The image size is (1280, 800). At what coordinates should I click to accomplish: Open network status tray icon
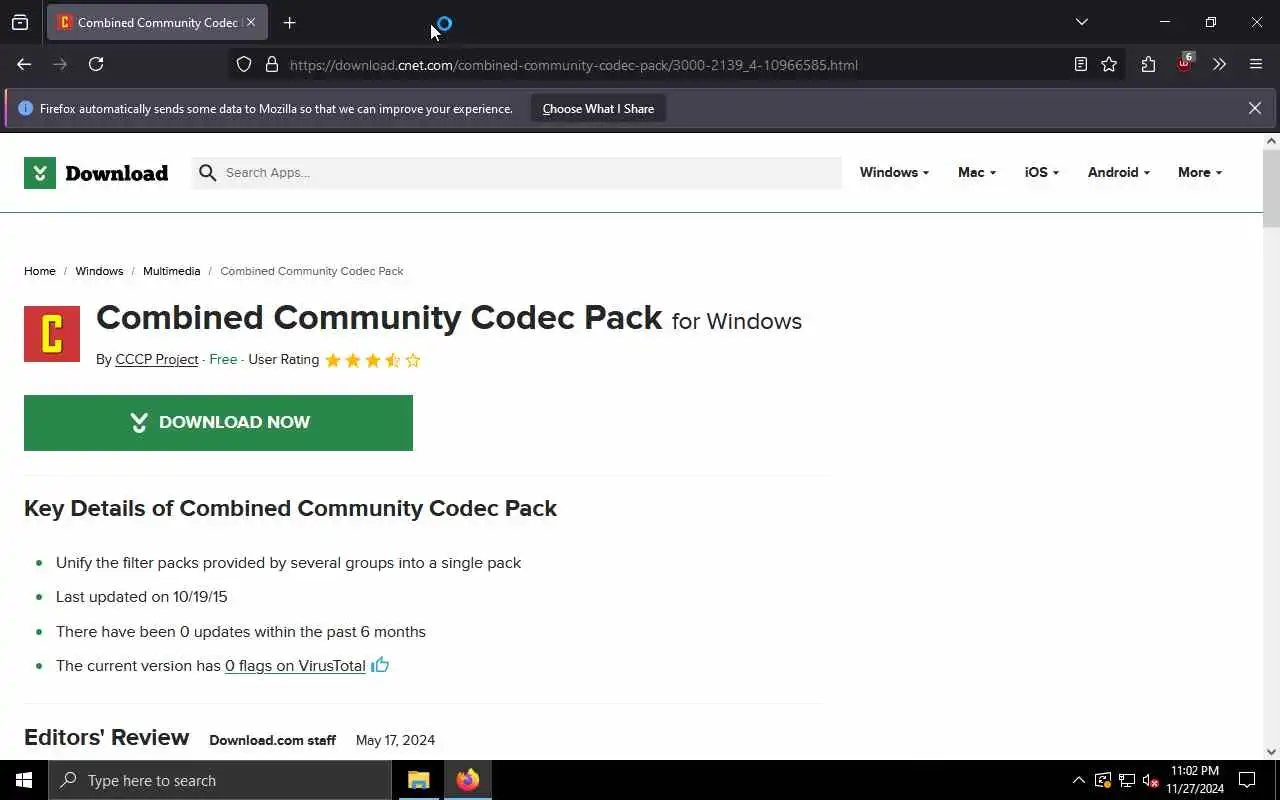tap(1127, 780)
